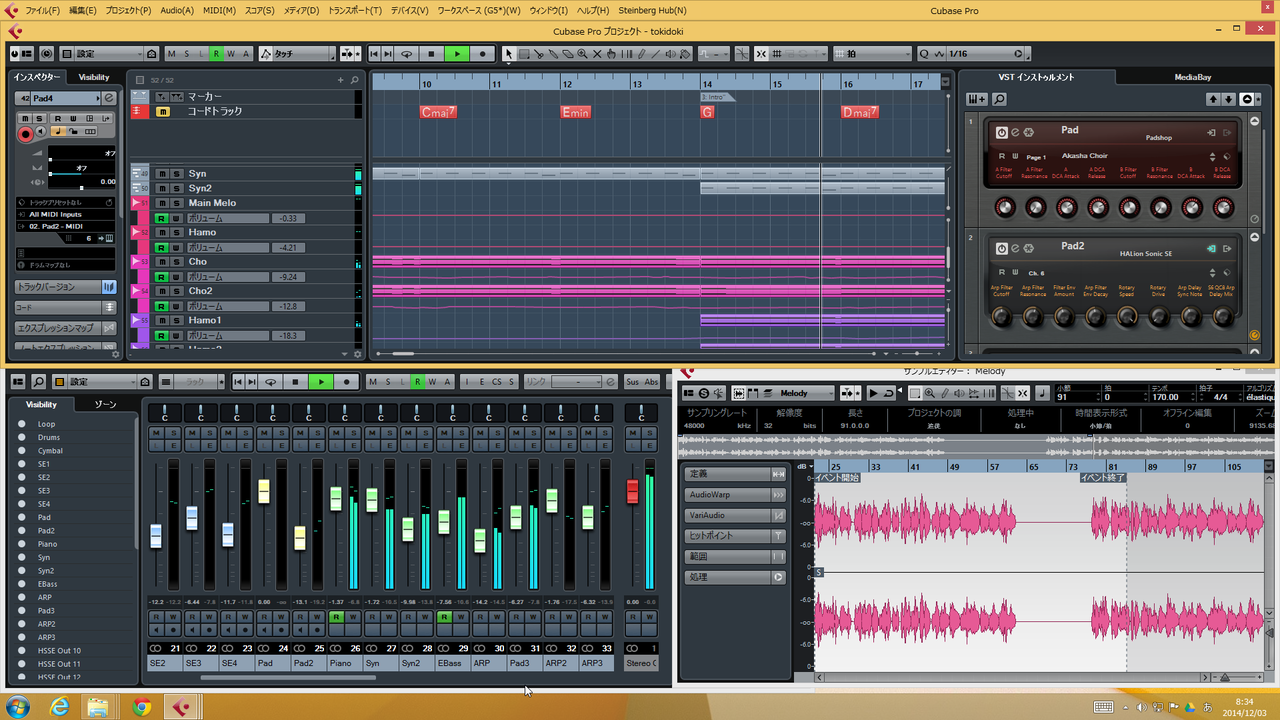Expand the トラックバージョン section in Inspector

tap(66, 287)
